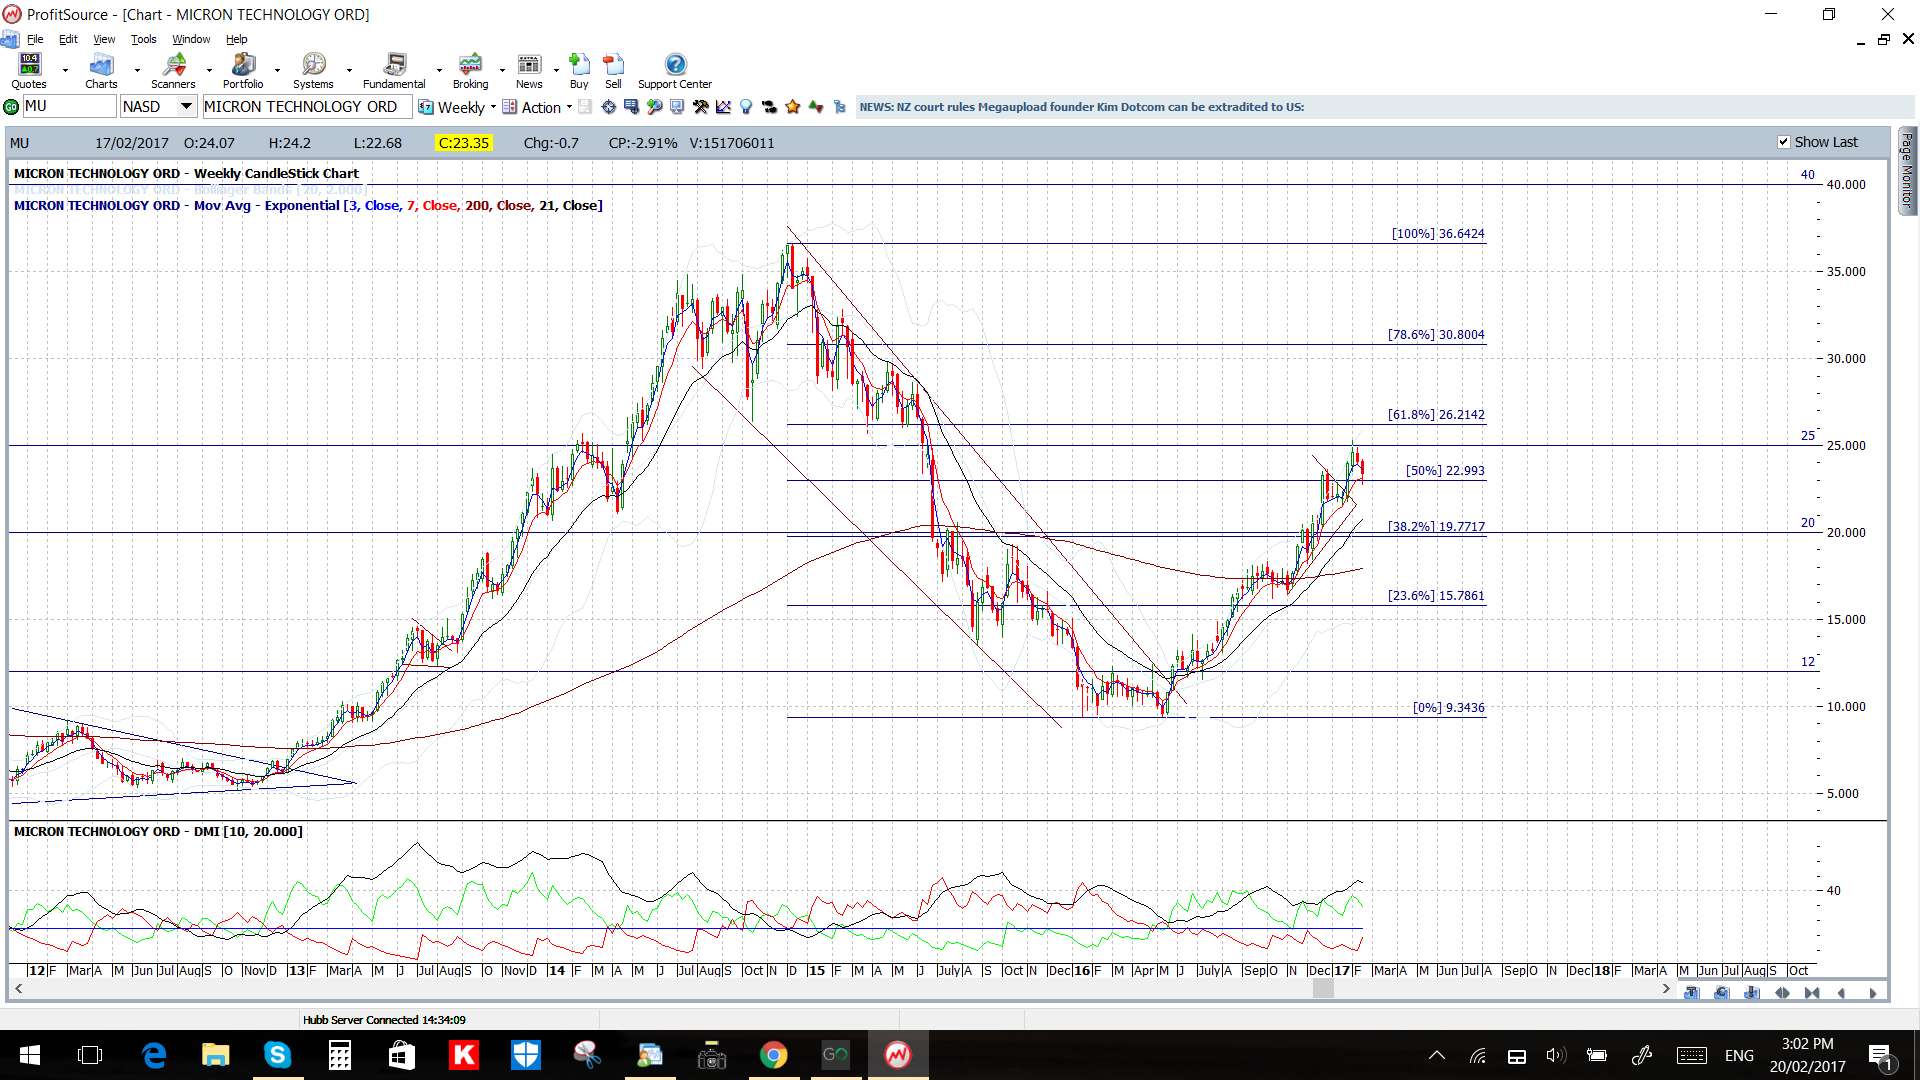Viewport: 1920px width, 1080px height.
Task: Open the Windows Start menu
Action: pyautogui.click(x=29, y=1055)
